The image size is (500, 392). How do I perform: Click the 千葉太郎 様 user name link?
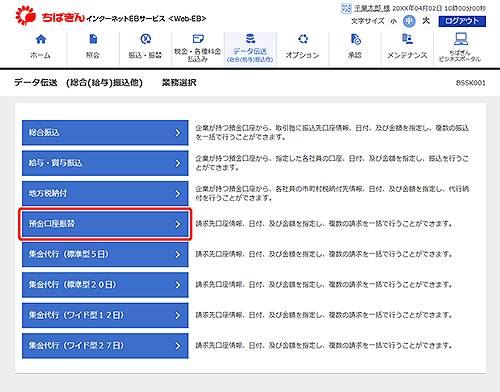tap(372, 8)
